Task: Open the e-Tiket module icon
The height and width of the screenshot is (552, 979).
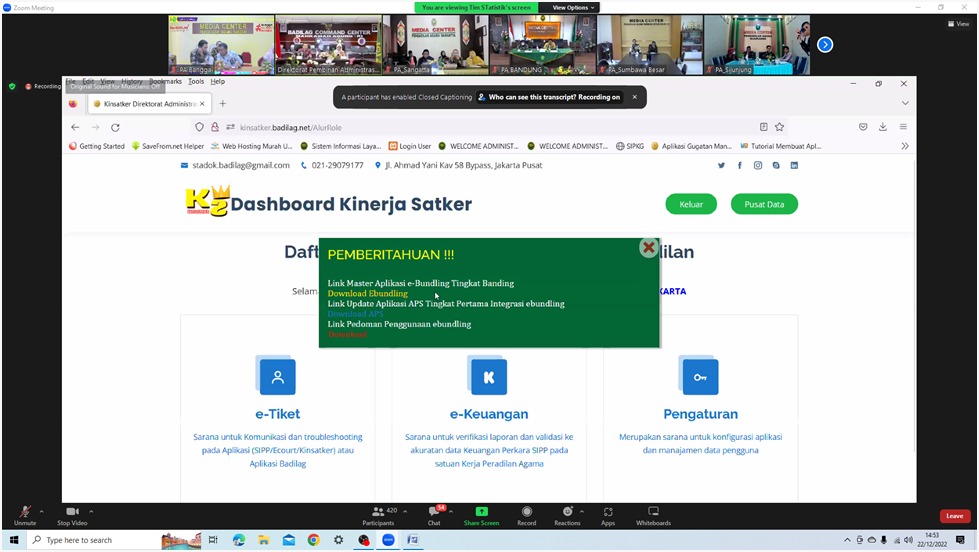Action: tap(277, 377)
